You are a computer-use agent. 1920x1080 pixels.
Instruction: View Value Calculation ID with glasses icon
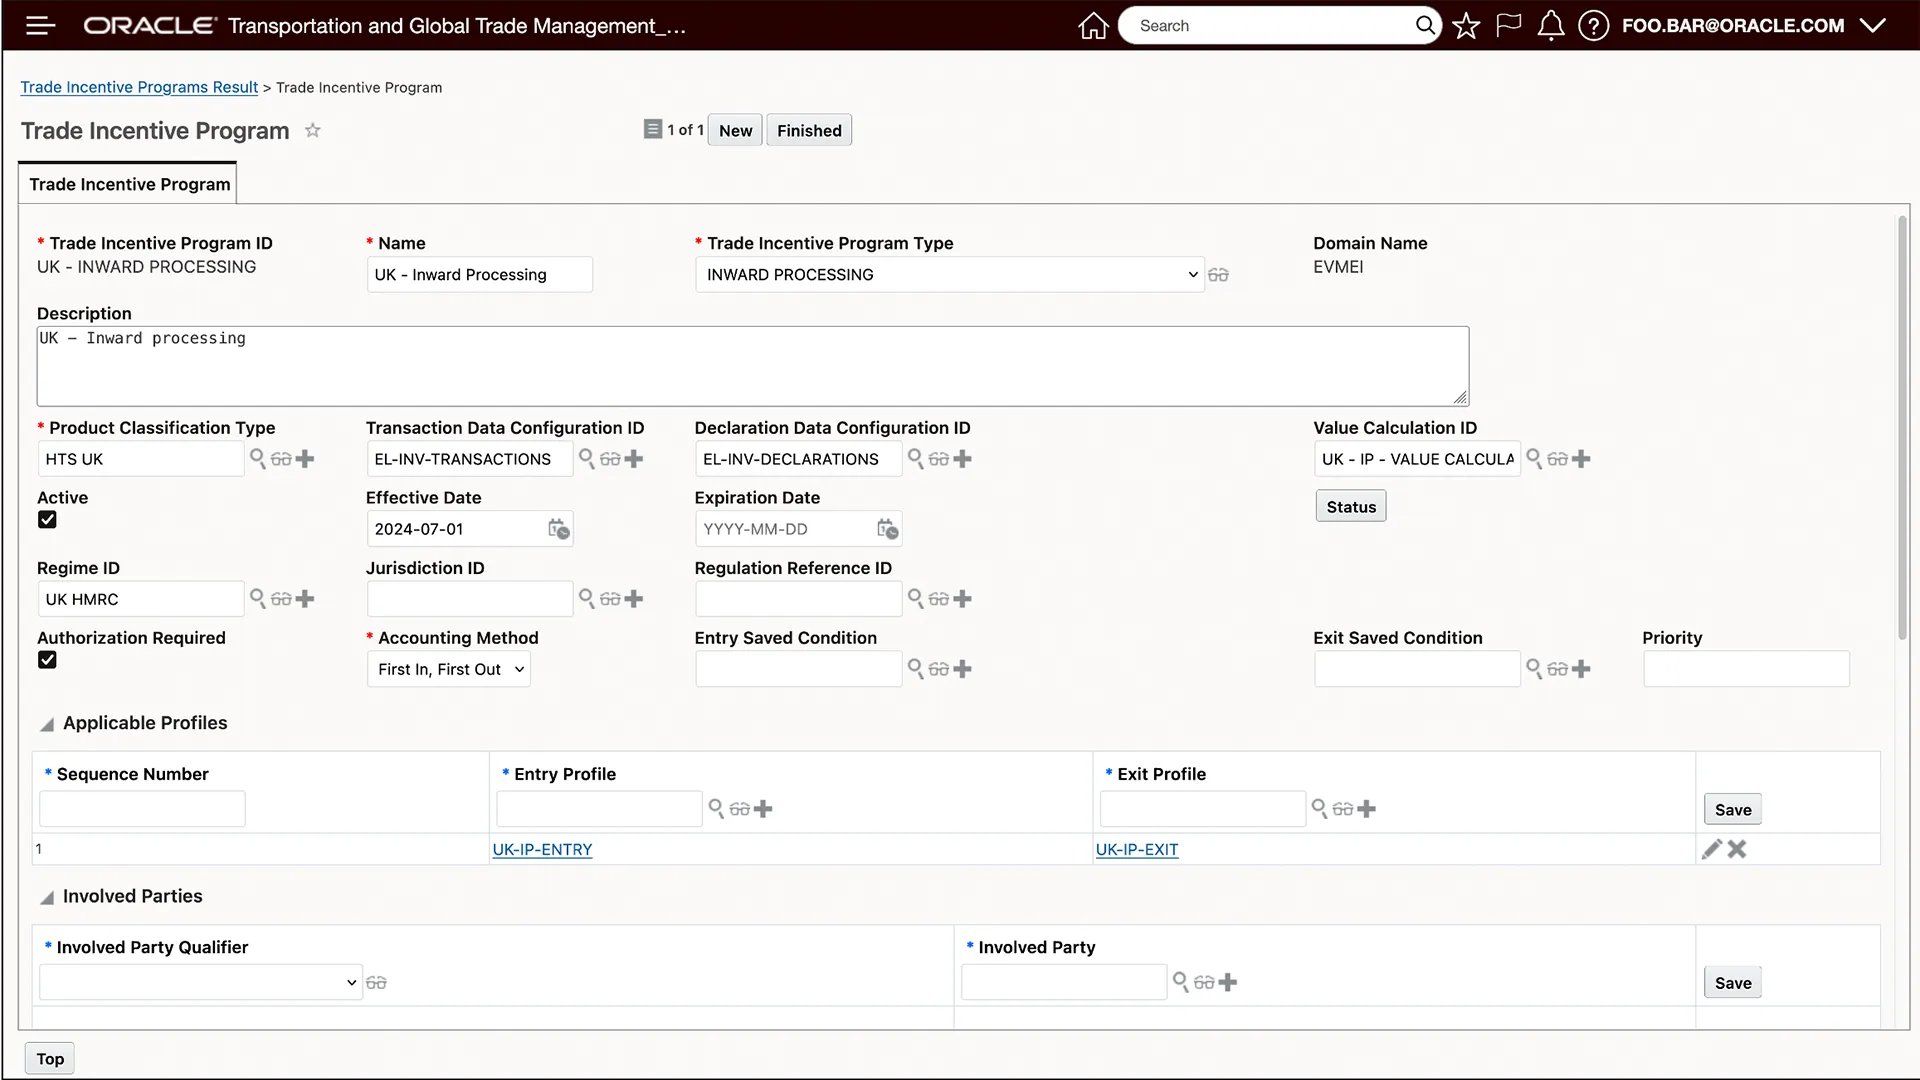click(x=1557, y=459)
